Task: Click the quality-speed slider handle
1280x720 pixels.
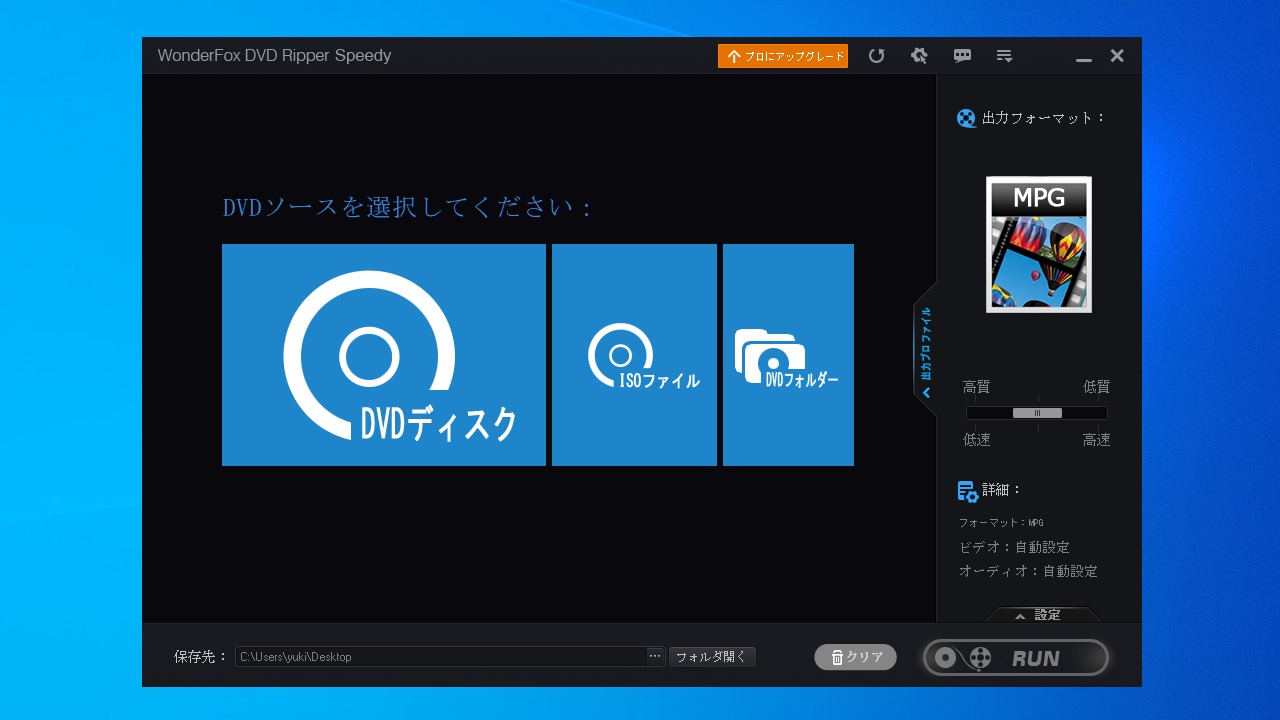Action: pos(1037,413)
